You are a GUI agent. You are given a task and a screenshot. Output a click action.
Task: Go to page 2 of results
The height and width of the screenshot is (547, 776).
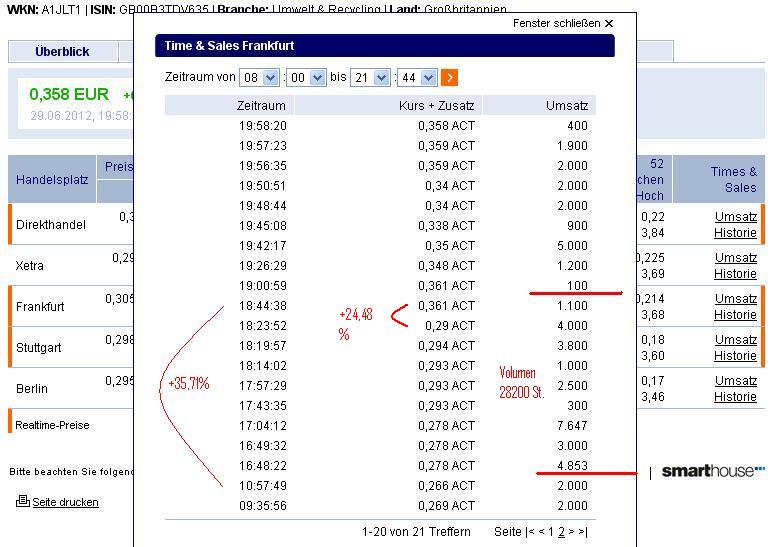click(561, 532)
